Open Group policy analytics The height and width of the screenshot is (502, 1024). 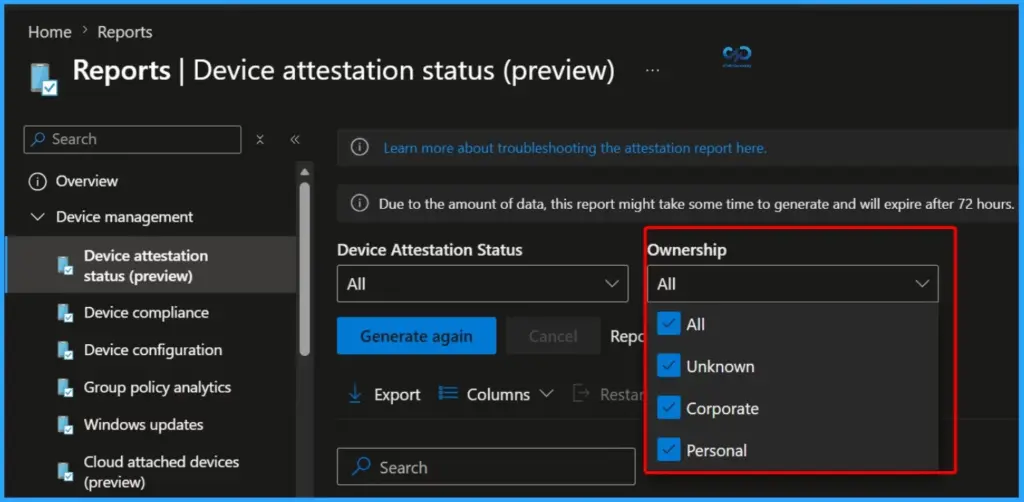point(157,387)
